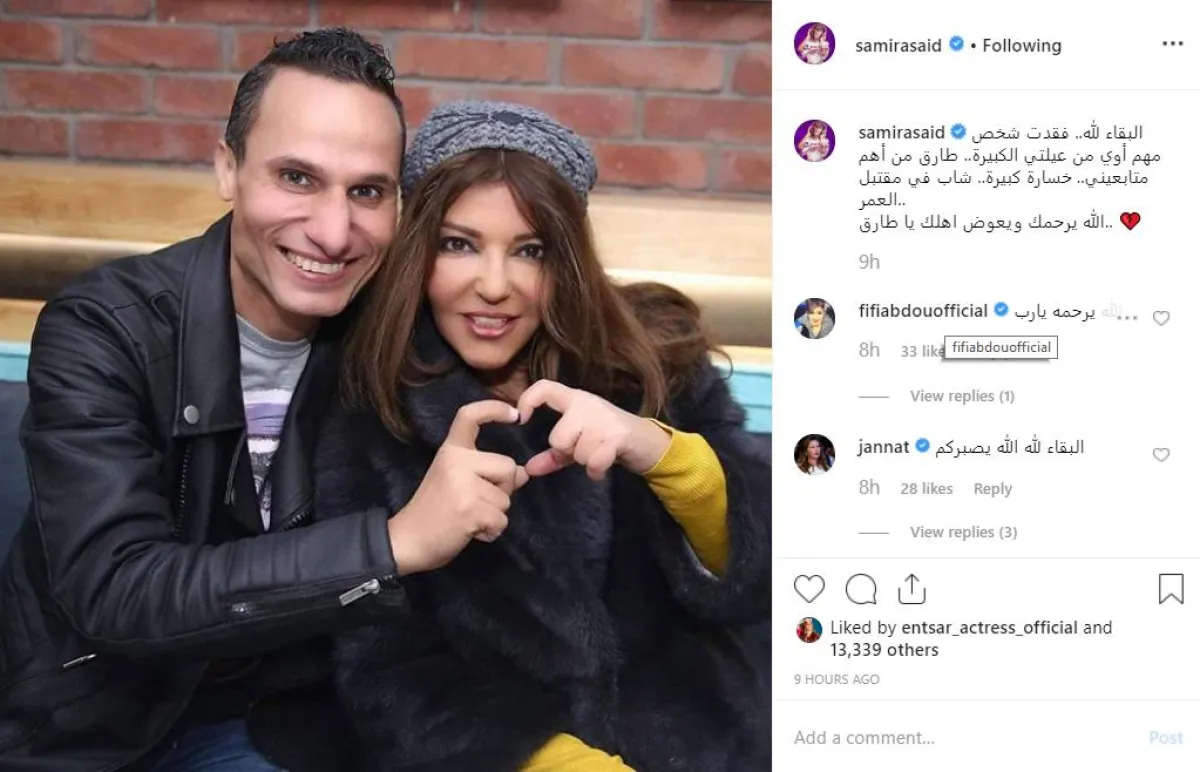This screenshot has width=1200, height=772.
Task: Open jannat's profile avatar
Action: 815,454
